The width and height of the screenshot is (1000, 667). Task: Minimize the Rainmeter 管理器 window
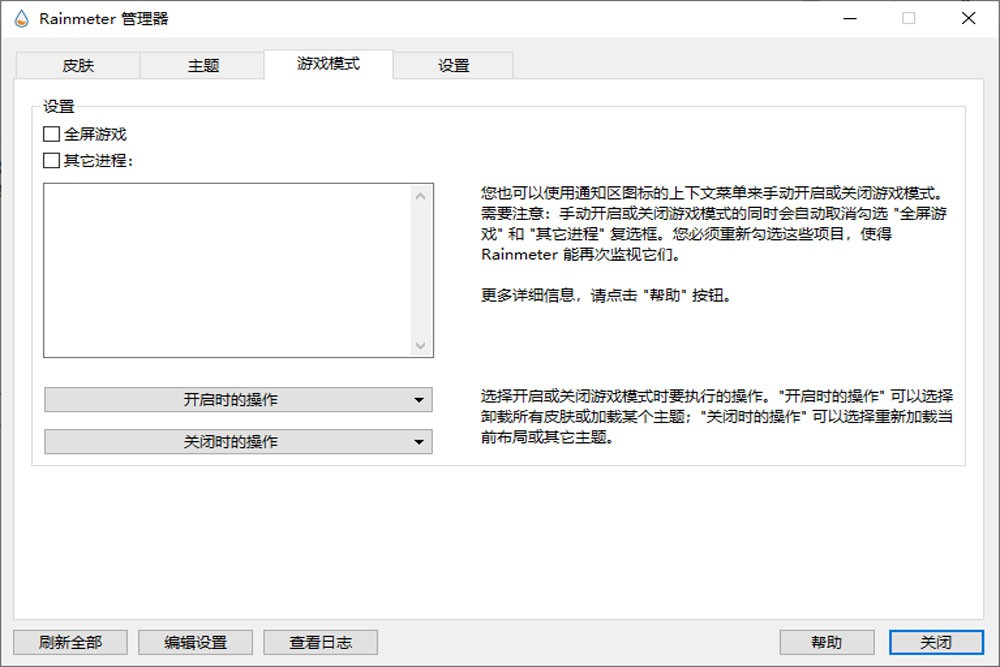tap(849, 18)
